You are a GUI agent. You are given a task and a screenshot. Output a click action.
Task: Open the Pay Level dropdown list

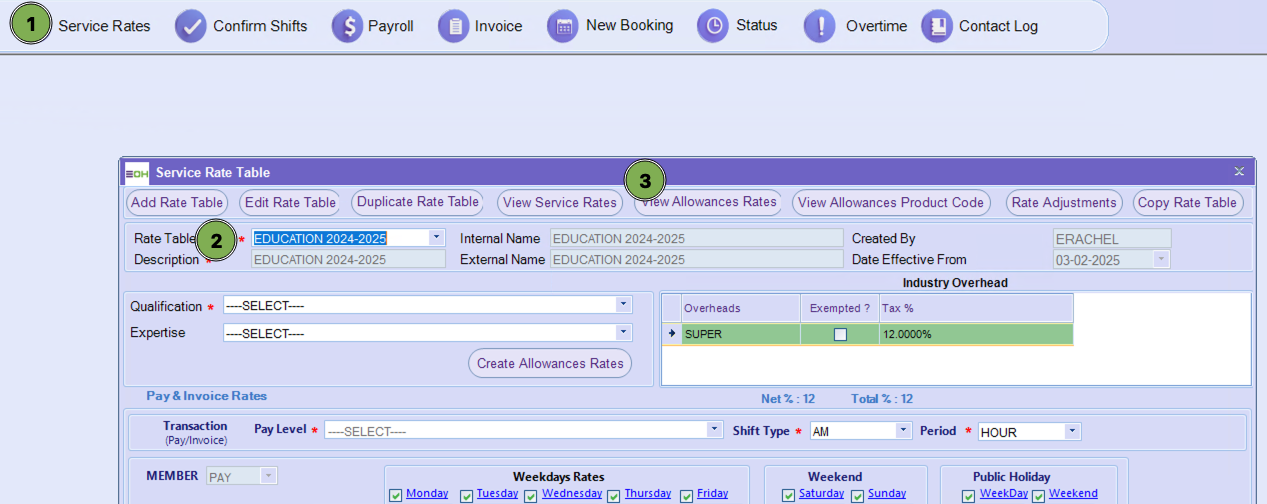[714, 430]
